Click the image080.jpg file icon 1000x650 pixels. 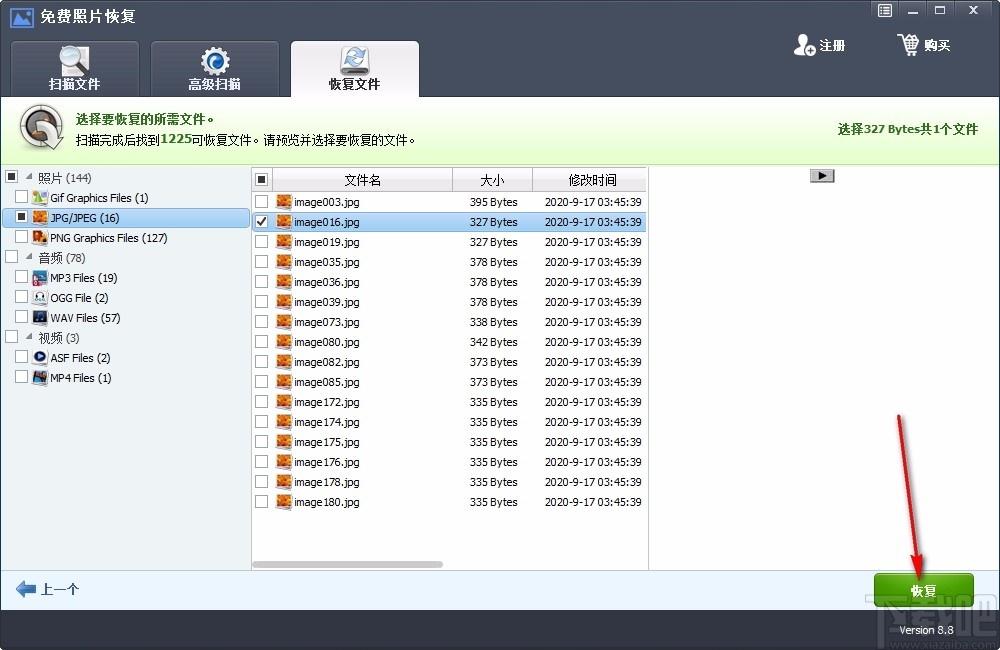click(284, 341)
